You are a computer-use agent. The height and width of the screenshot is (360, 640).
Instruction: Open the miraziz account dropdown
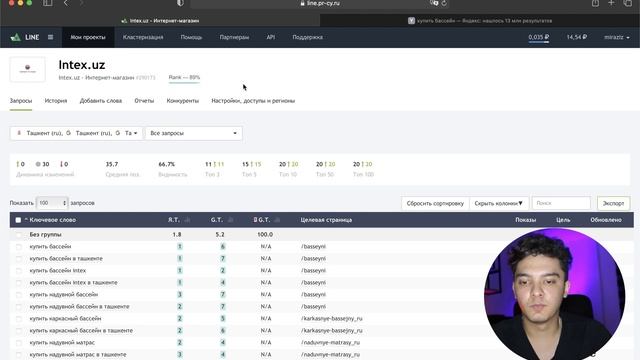616,37
